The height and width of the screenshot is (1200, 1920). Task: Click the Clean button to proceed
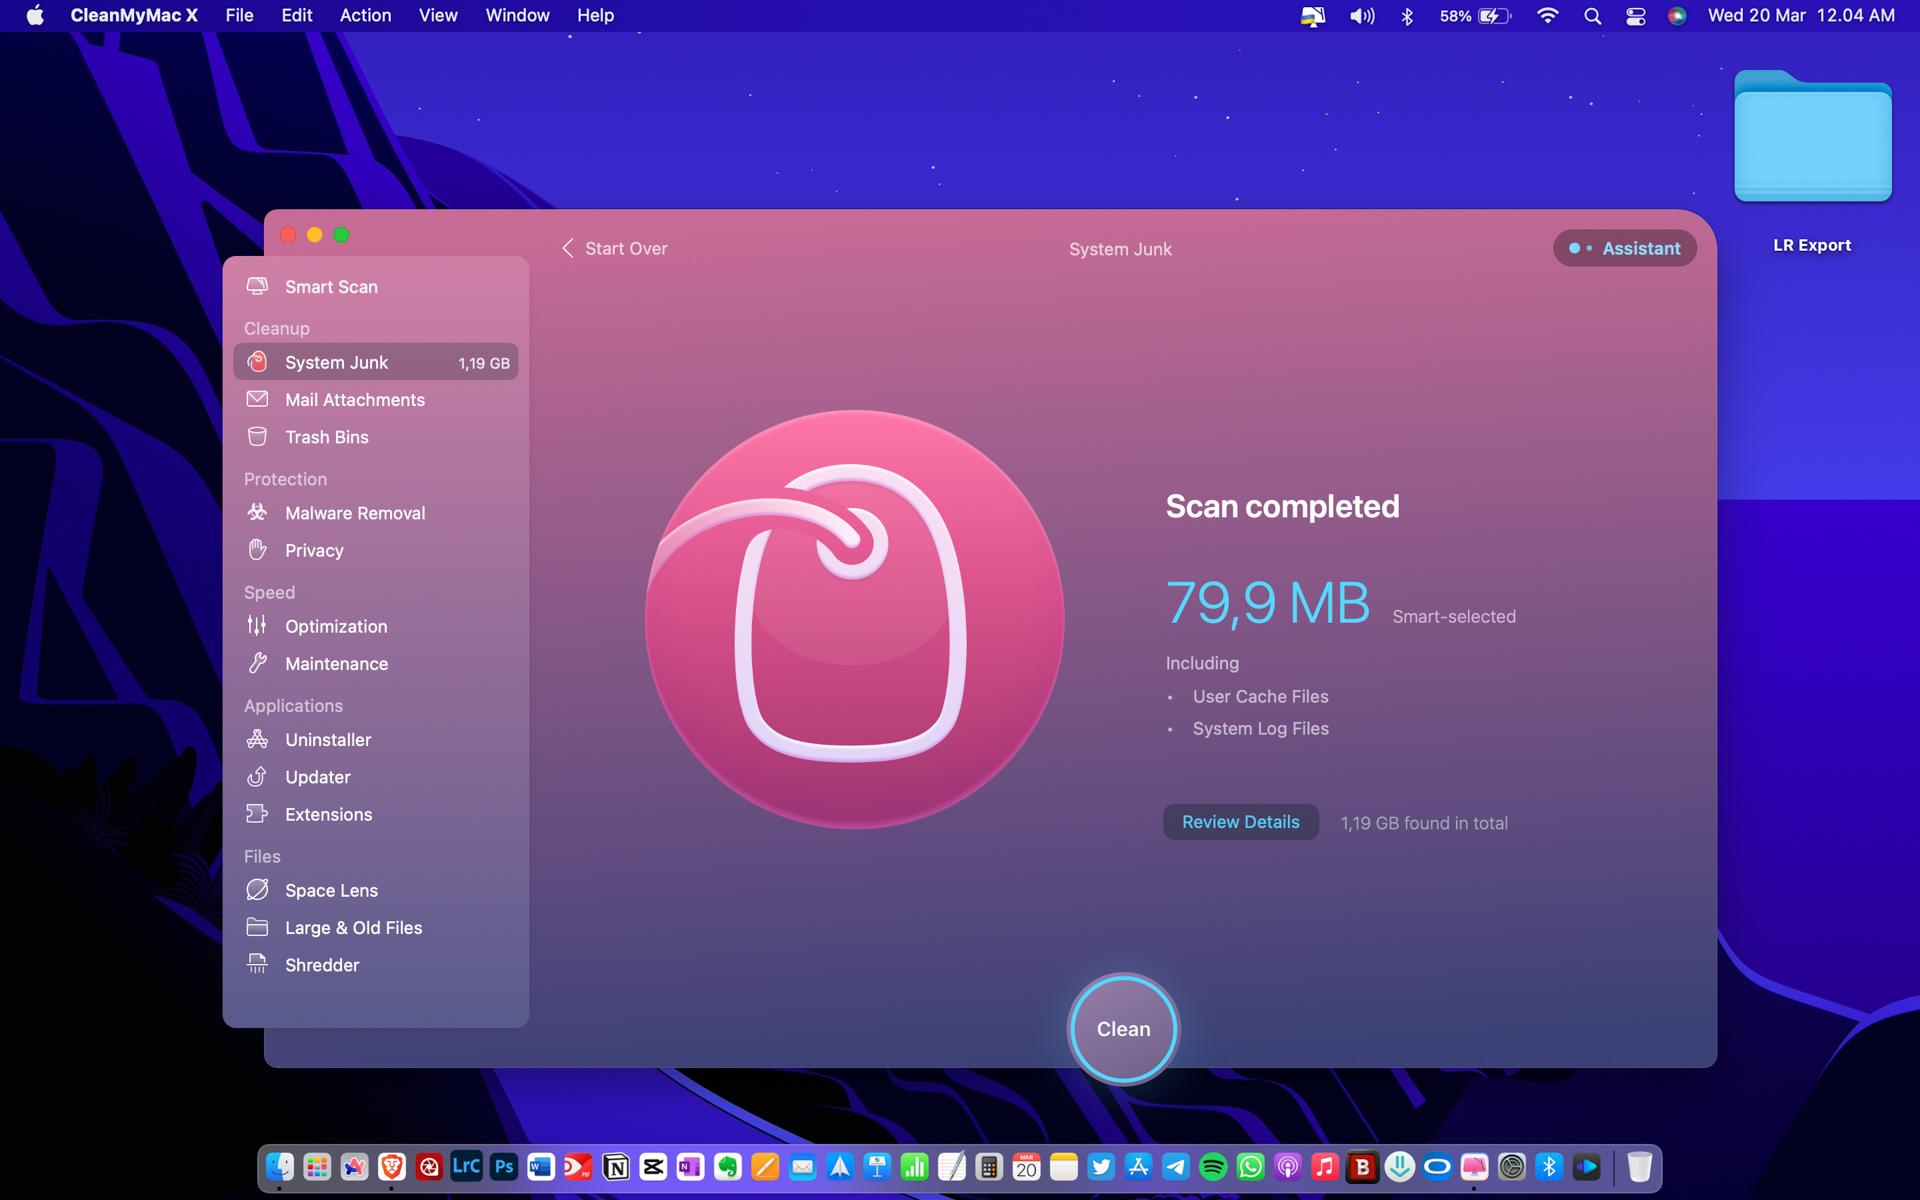coord(1122,1029)
